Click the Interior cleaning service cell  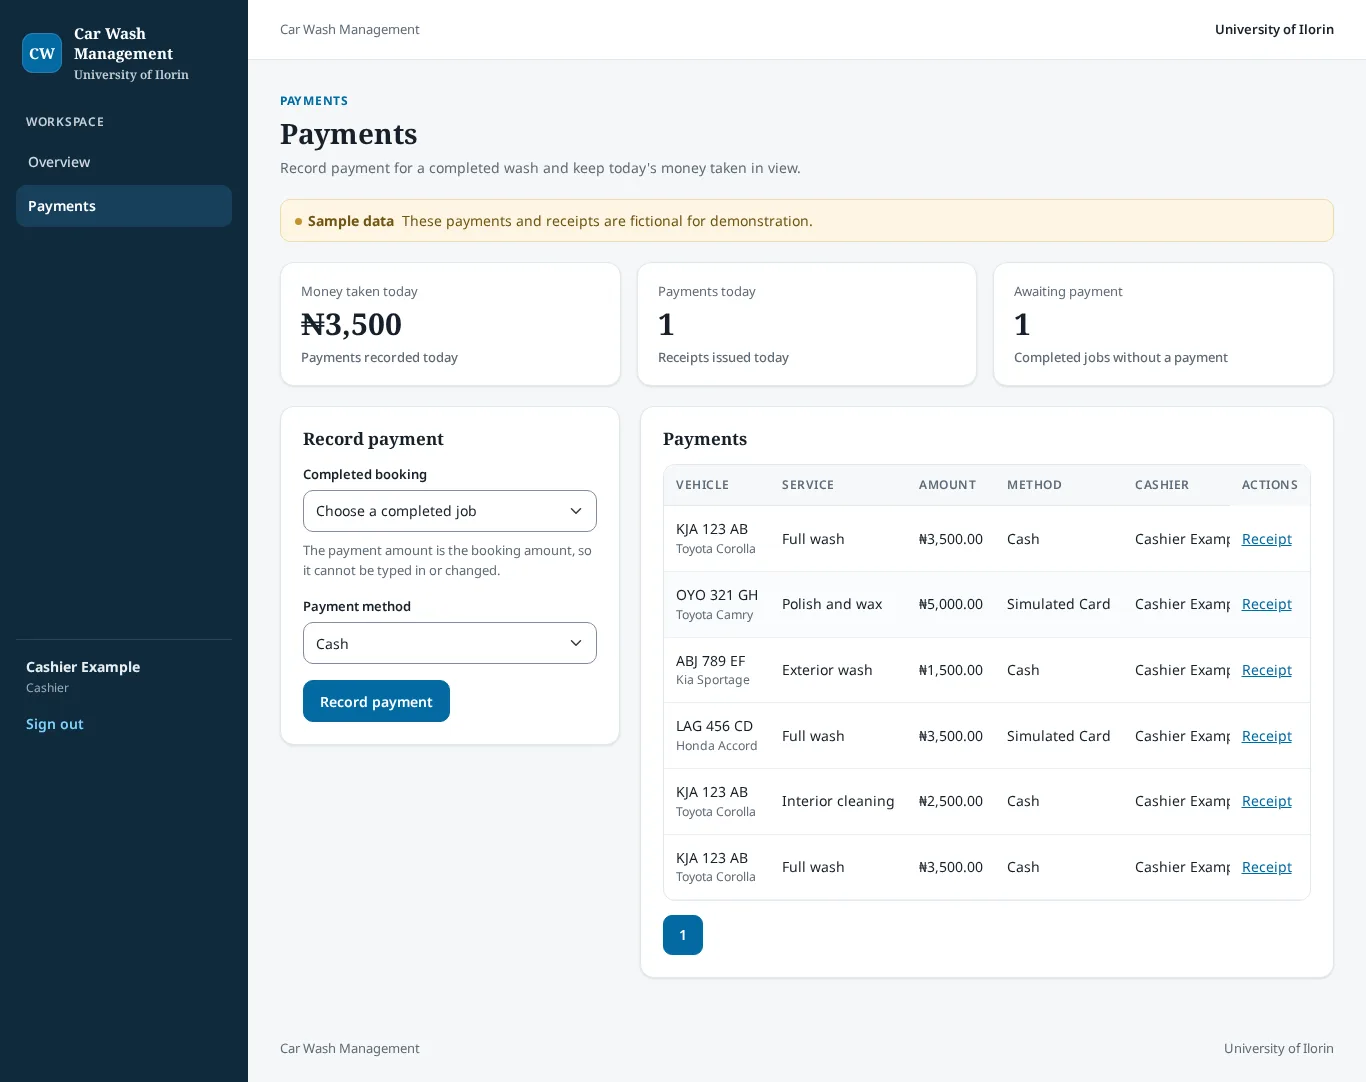[x=838, y=801]
